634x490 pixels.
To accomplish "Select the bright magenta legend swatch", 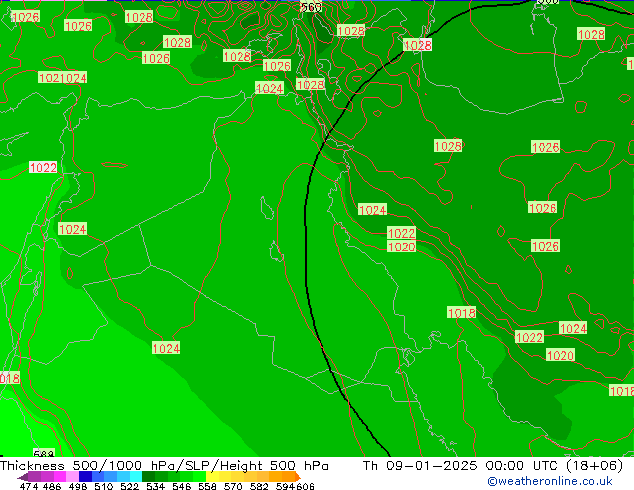I will [60, 476].
